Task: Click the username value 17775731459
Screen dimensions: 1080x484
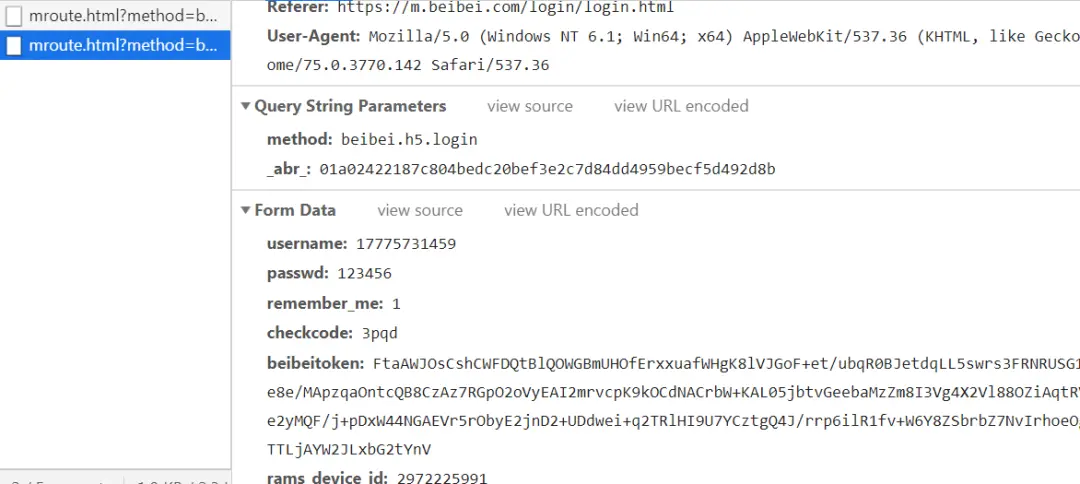Action: (406, 244)
